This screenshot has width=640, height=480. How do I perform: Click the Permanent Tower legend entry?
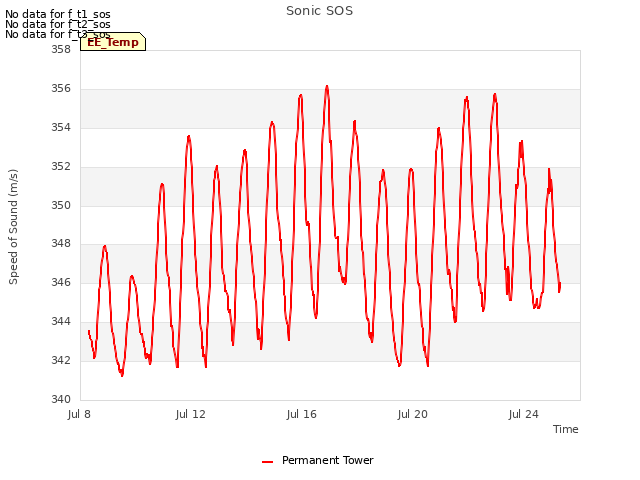(x=318, y=460)
